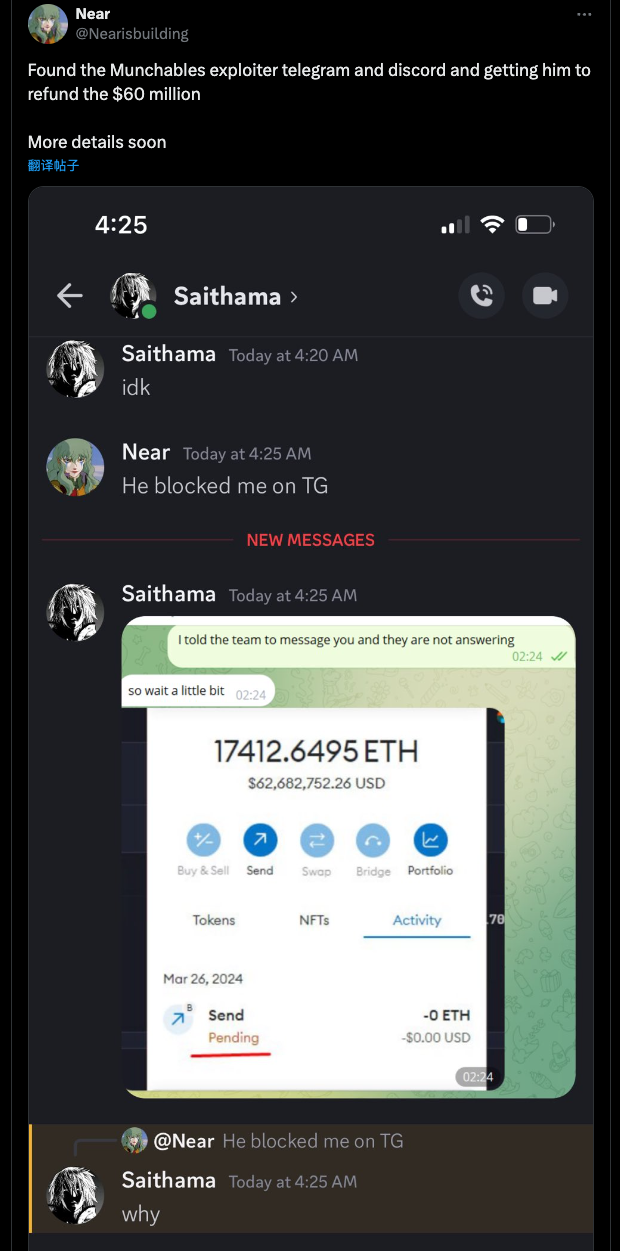
Task: Open the tweet's three-dot more options menu
Action: point(584,15)
